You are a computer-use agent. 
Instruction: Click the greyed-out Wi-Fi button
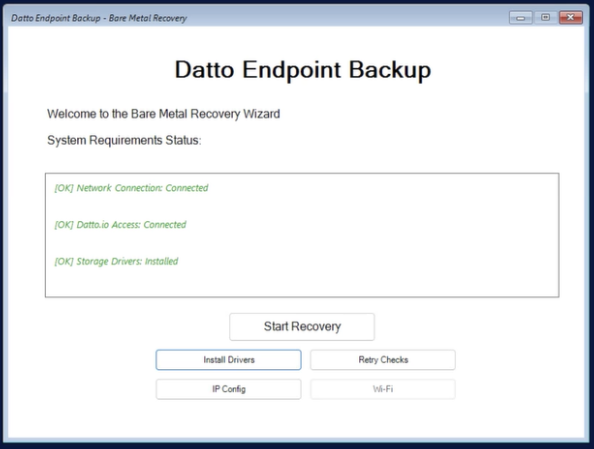383,389
